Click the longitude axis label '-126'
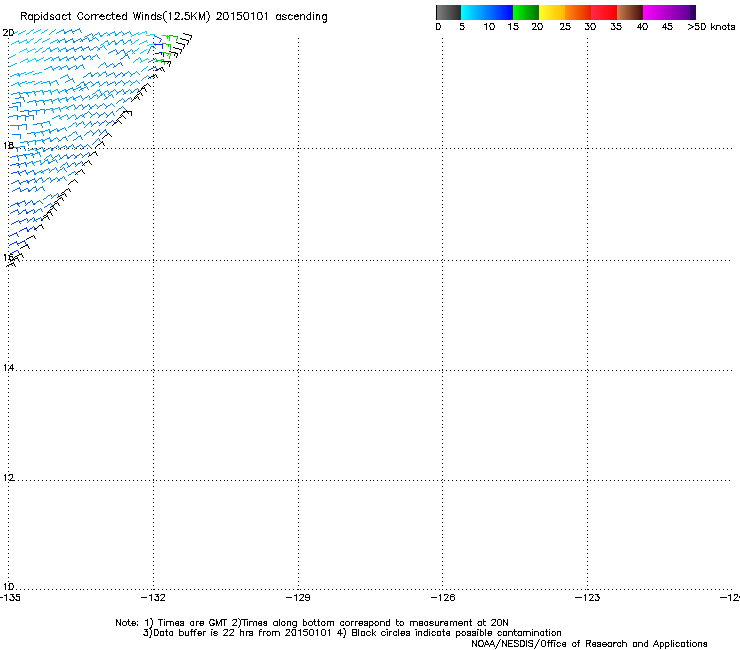This screenshot has height=650, width=740. click(x=443, y=598)
